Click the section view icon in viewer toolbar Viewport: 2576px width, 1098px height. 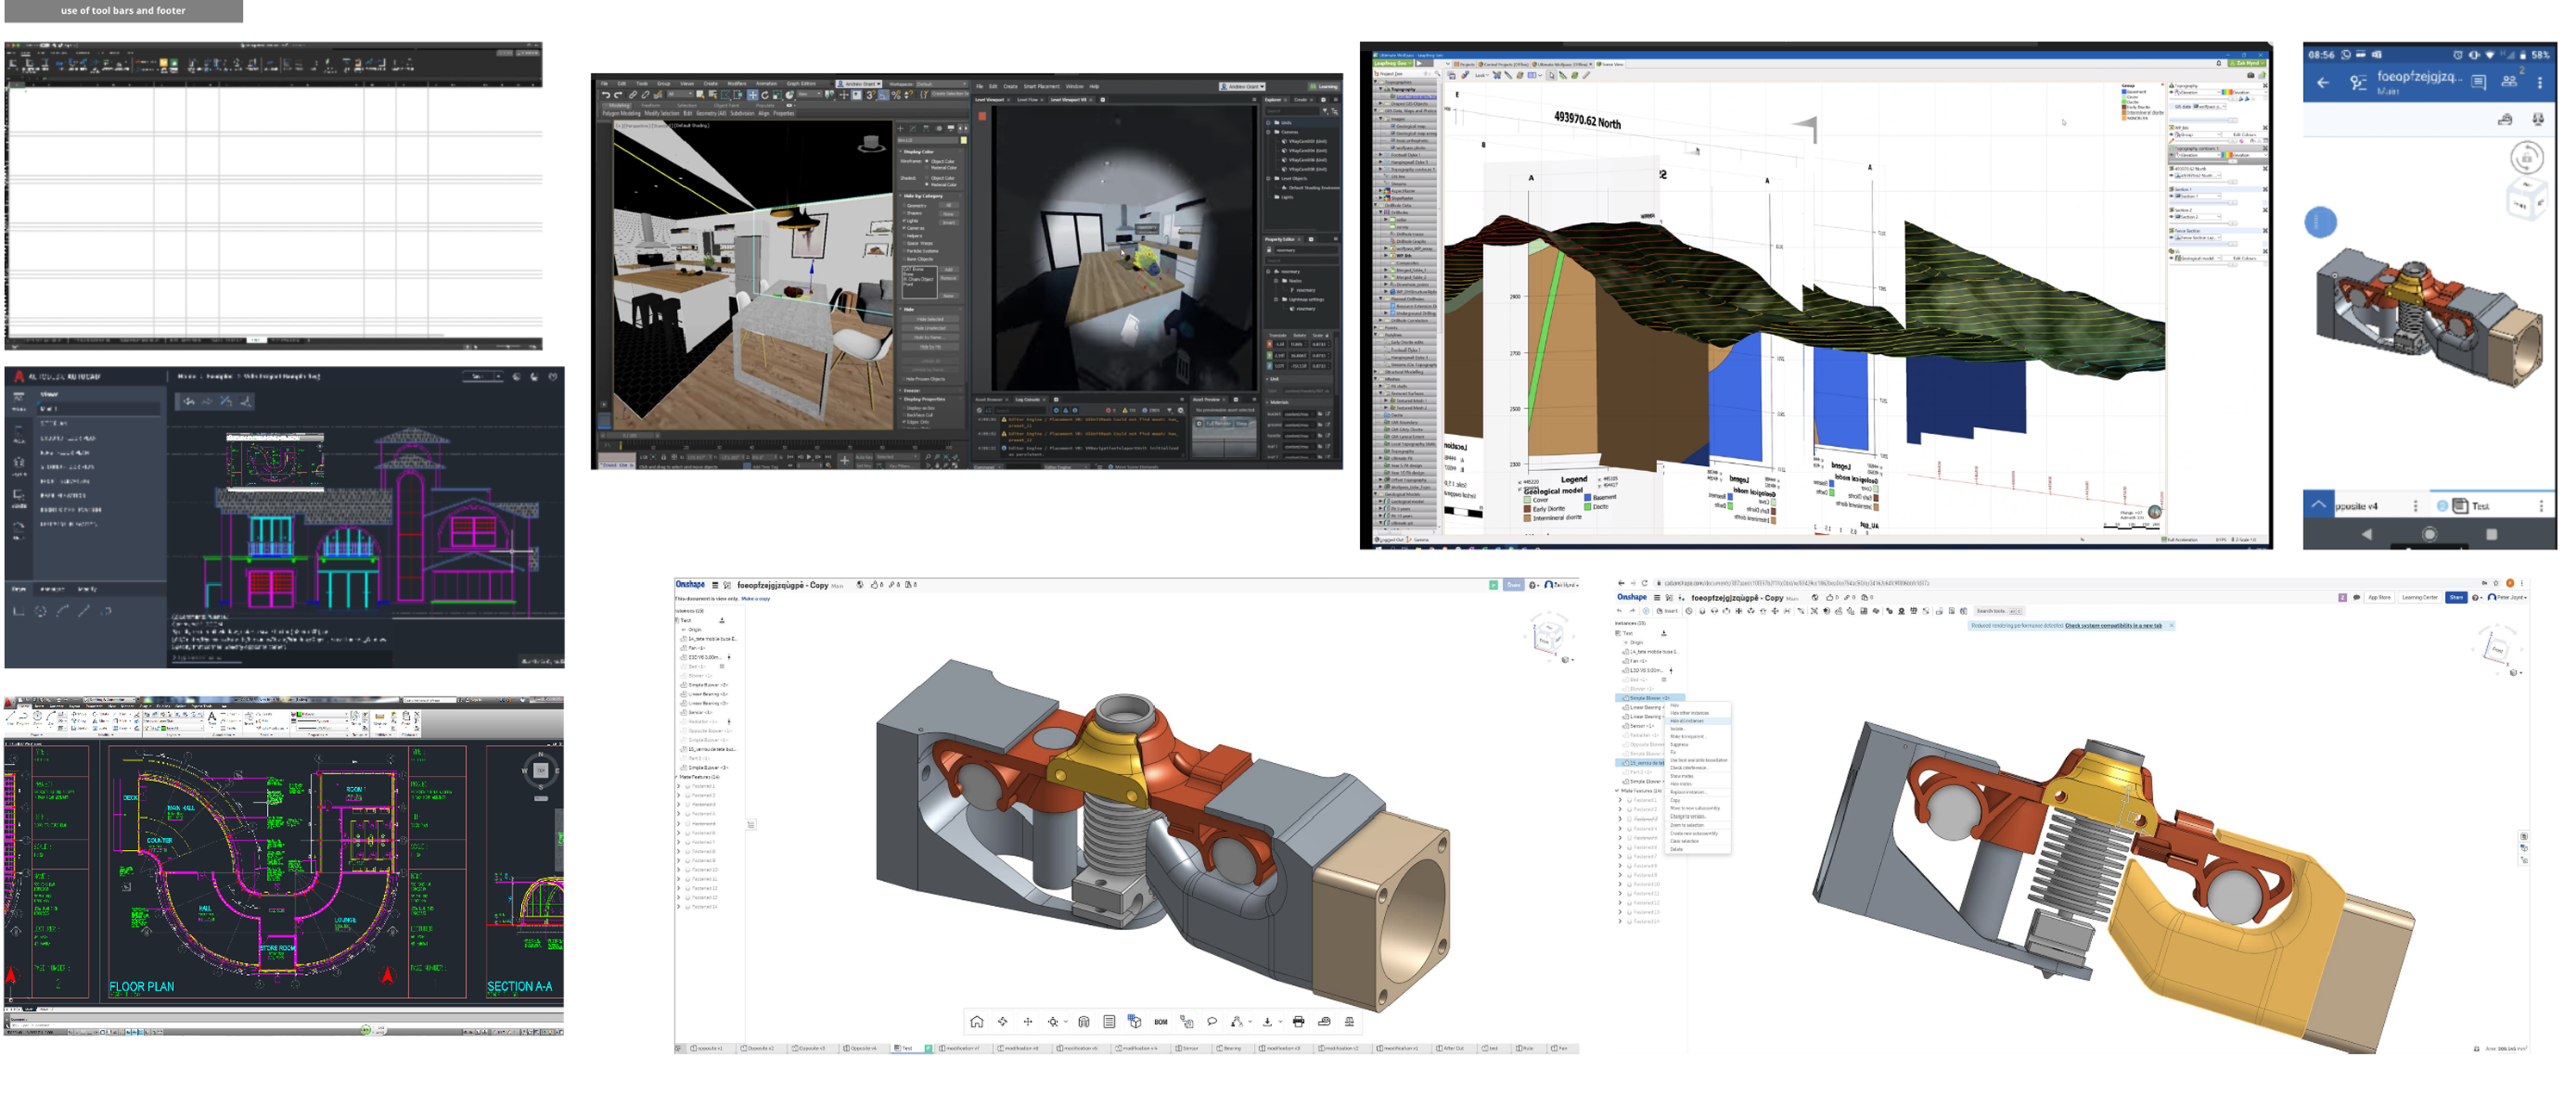[1084, 1022]
